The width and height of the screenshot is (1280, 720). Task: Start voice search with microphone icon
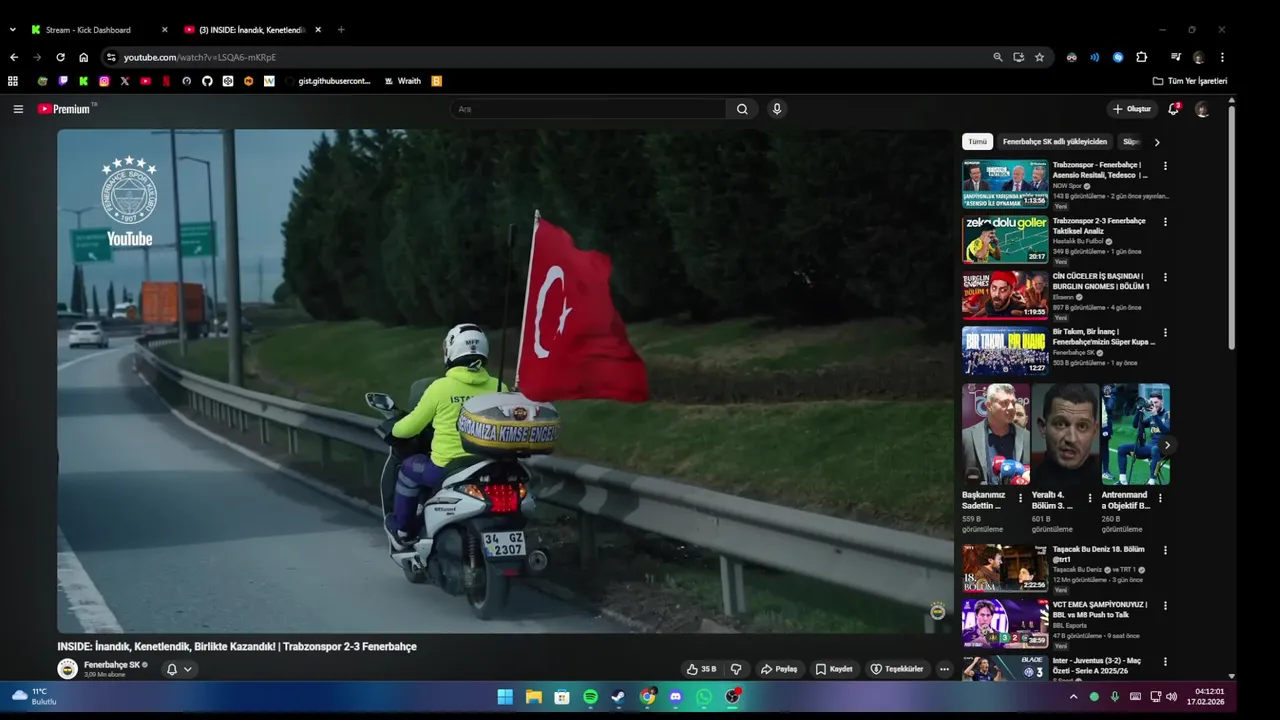(x=777, y=109)
